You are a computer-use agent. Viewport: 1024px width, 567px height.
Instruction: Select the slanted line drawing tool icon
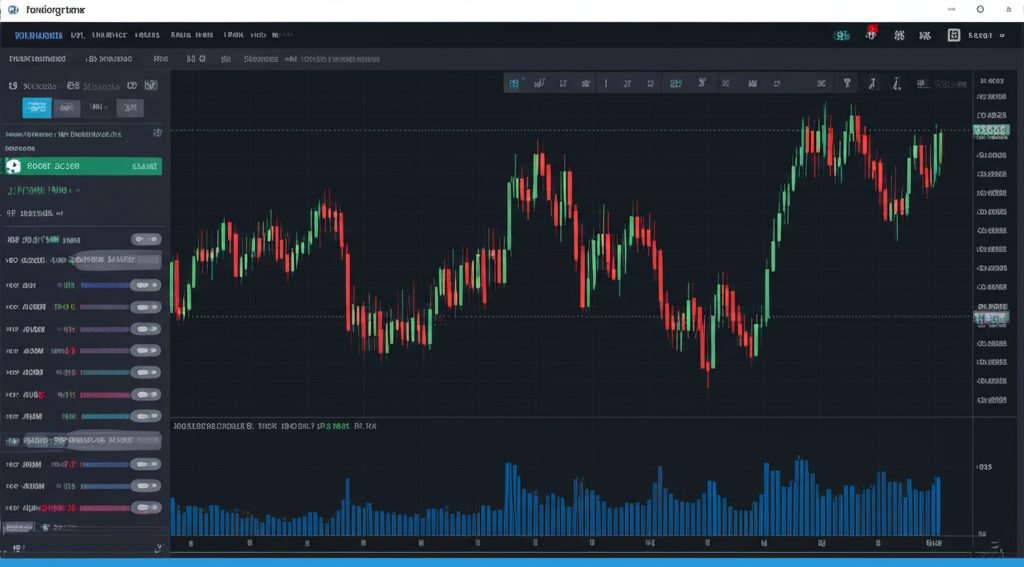pos(872,84)
